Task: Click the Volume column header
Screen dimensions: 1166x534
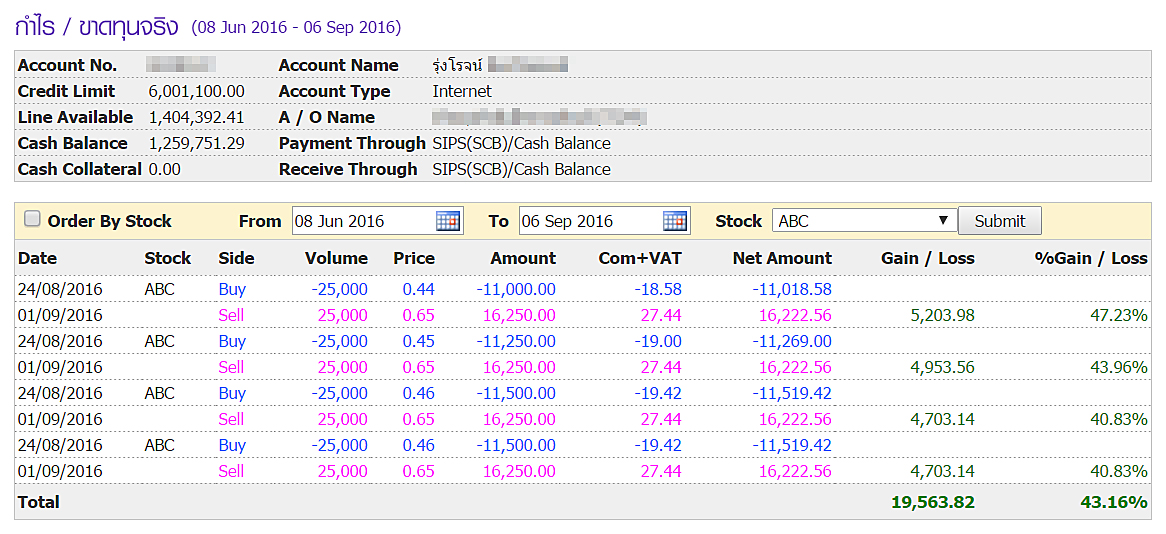Action: pyautogui.click(x=336, y=258)
